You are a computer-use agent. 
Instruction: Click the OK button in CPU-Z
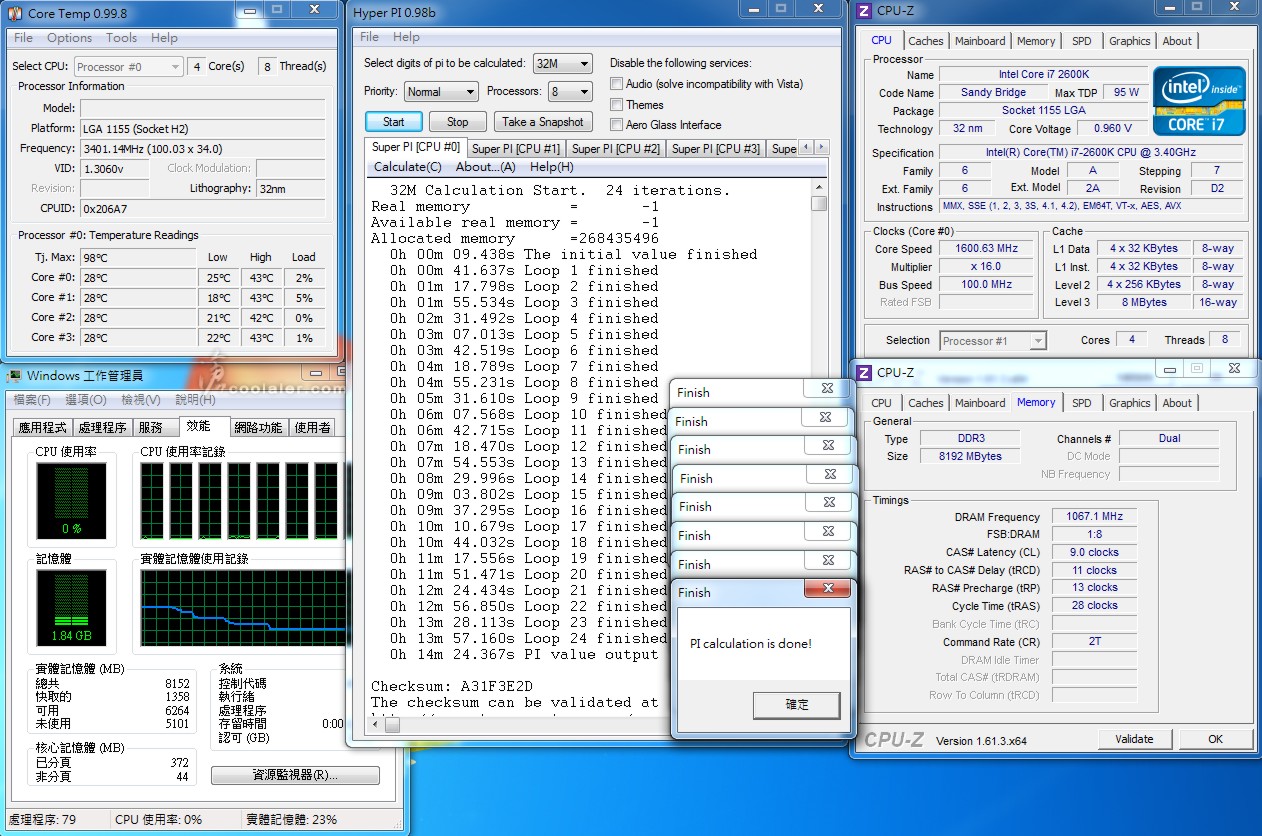[x=1215, y=739]
